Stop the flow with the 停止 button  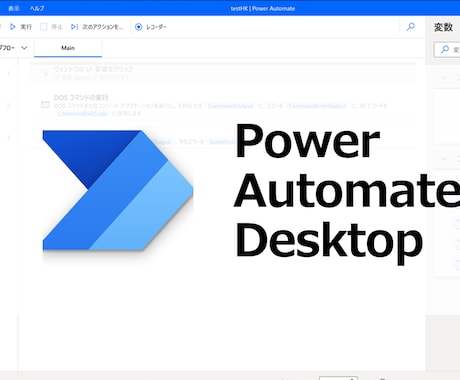point(51,27)
